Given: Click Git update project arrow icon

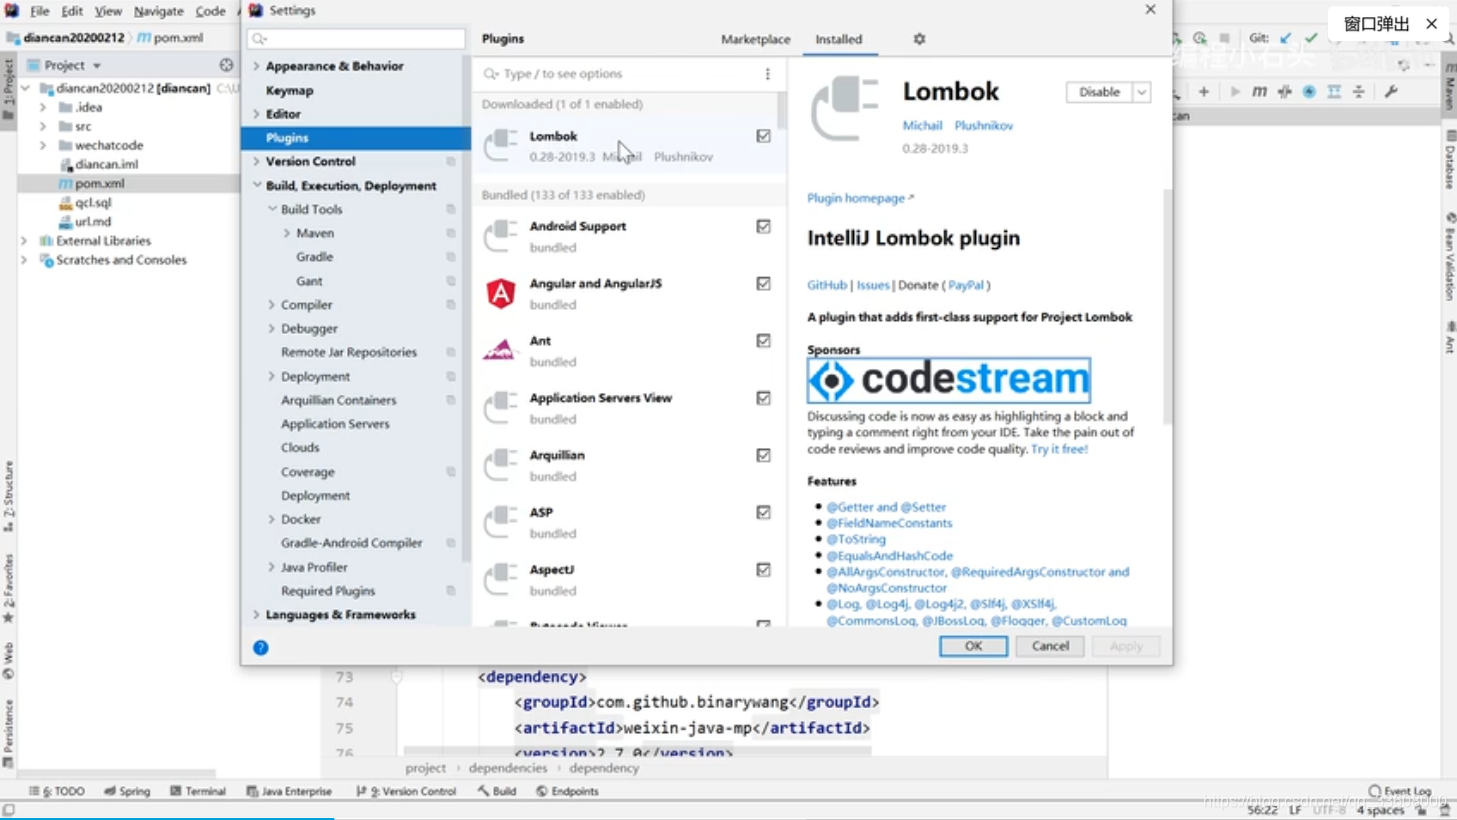Looking at the screenshot, I should [x=1286, y=38].
